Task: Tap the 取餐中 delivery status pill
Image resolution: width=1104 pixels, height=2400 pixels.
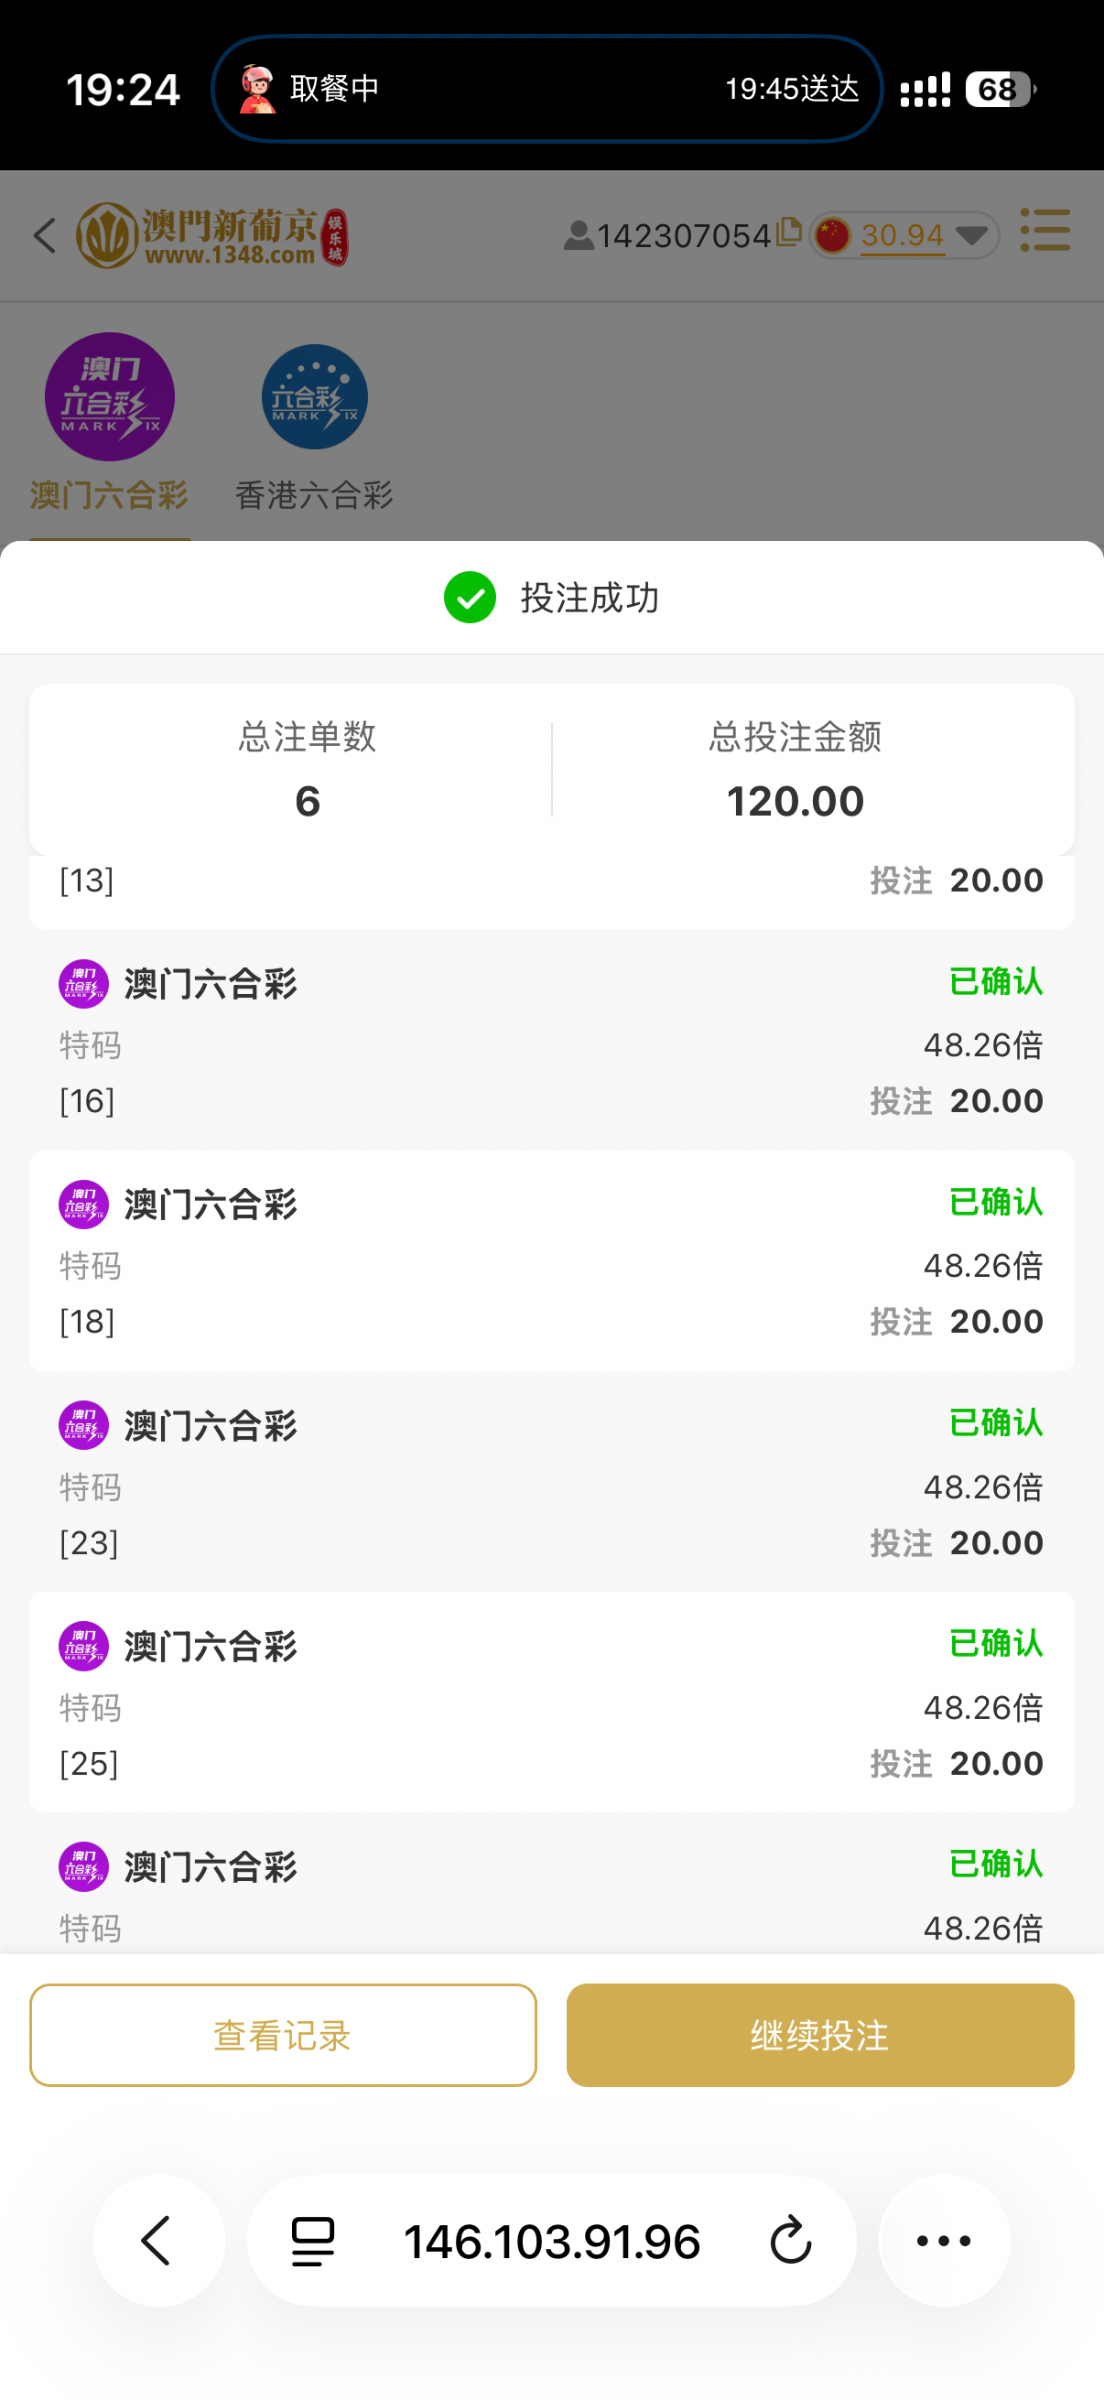Action: [547, 89]
